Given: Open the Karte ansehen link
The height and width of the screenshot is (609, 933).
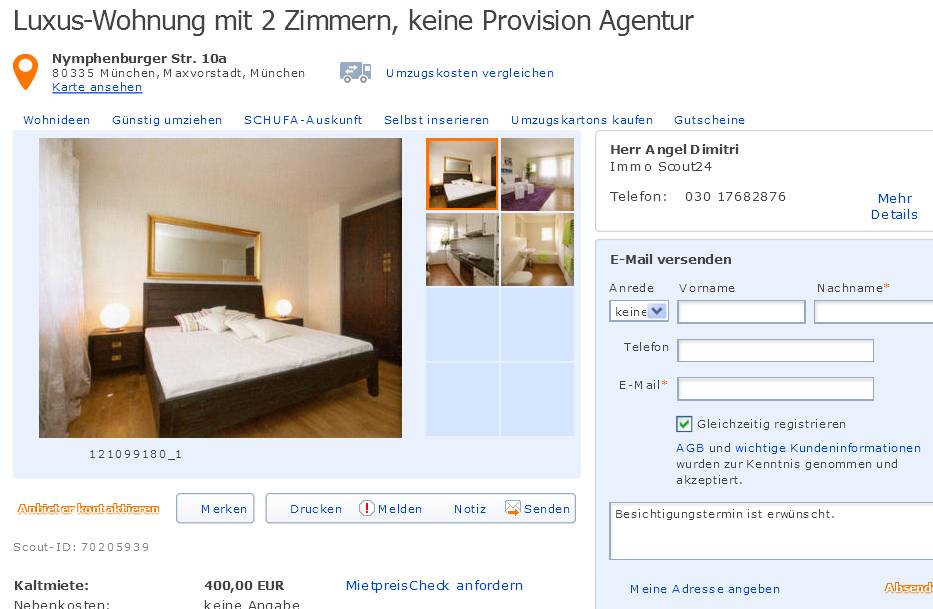Looking at the screenshot, I should [97, 87].
